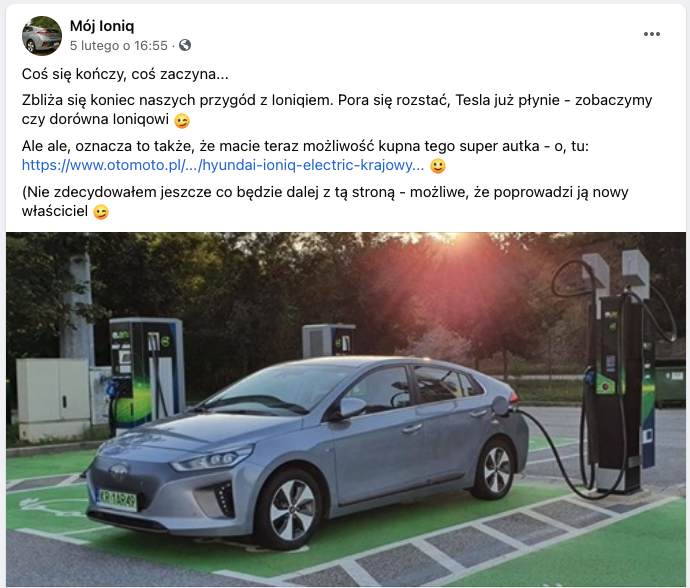Click the winking emoji after 'właściciel'
This screenshot has width=690, height=588.
point(101,212)
